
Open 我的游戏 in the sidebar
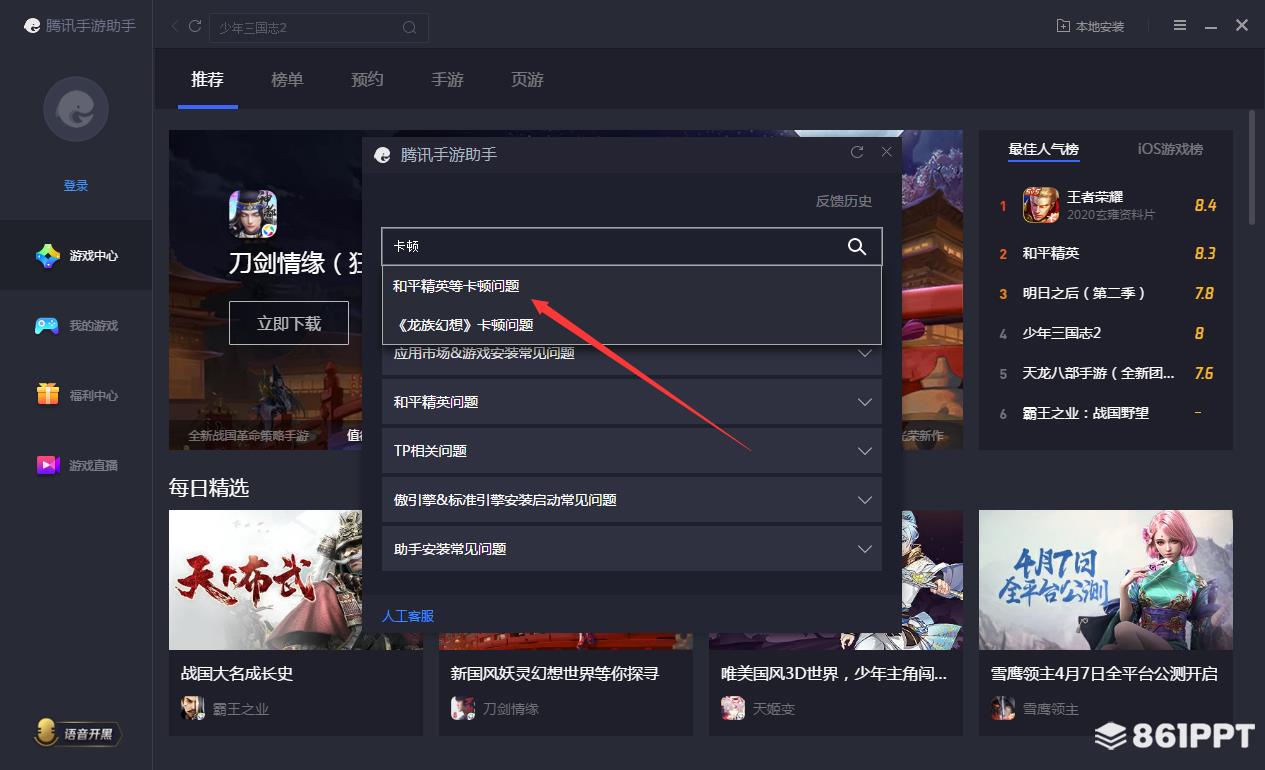(x=76, y=325)
